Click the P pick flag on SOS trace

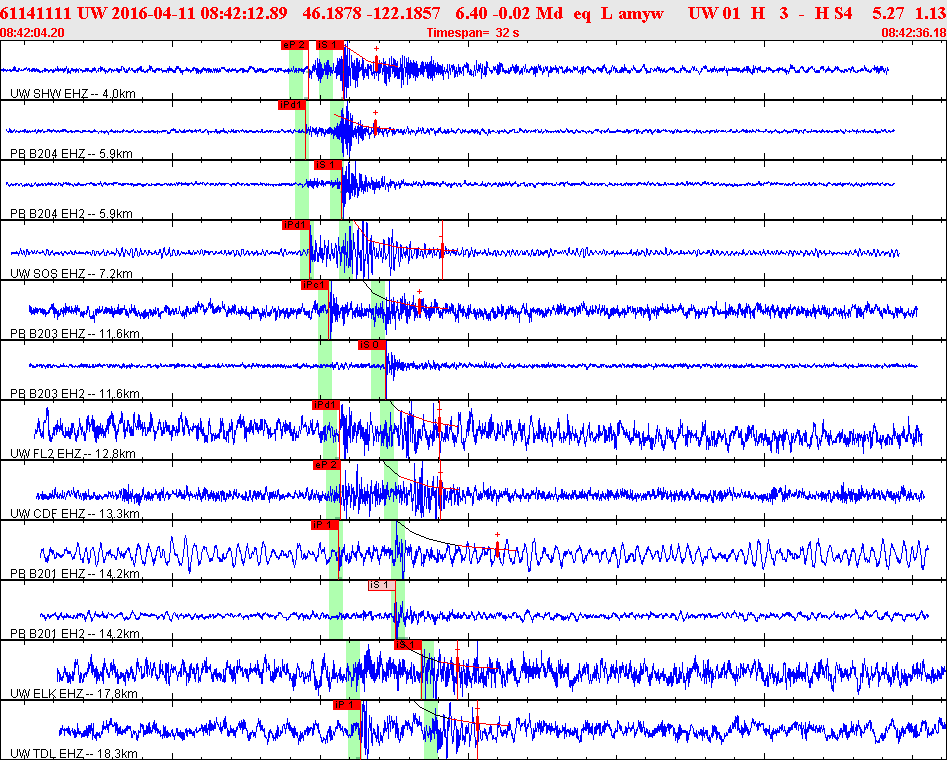(x=296, y=225)
